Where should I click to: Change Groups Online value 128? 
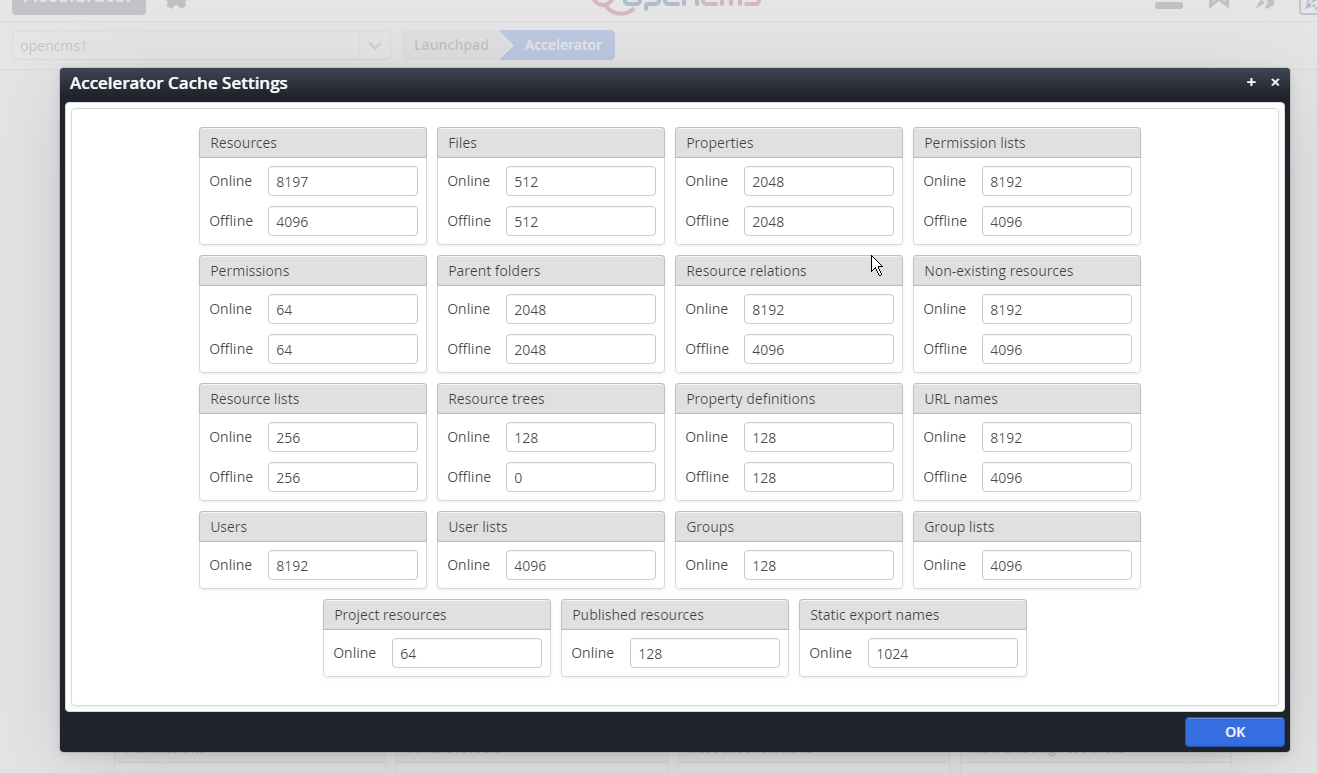[x=819, y=565]
